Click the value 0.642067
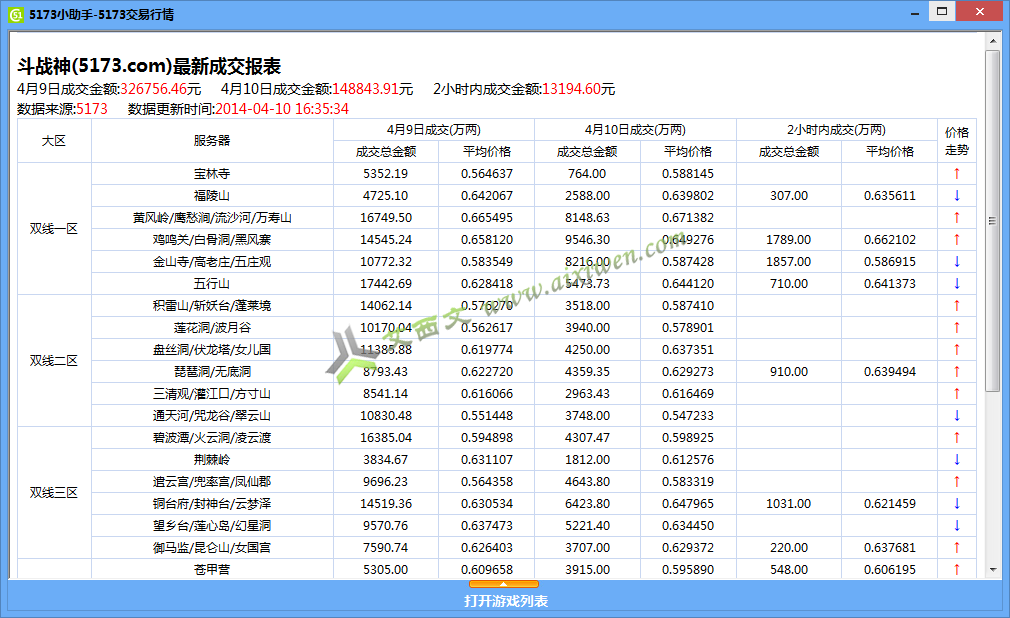 [487, 195]
